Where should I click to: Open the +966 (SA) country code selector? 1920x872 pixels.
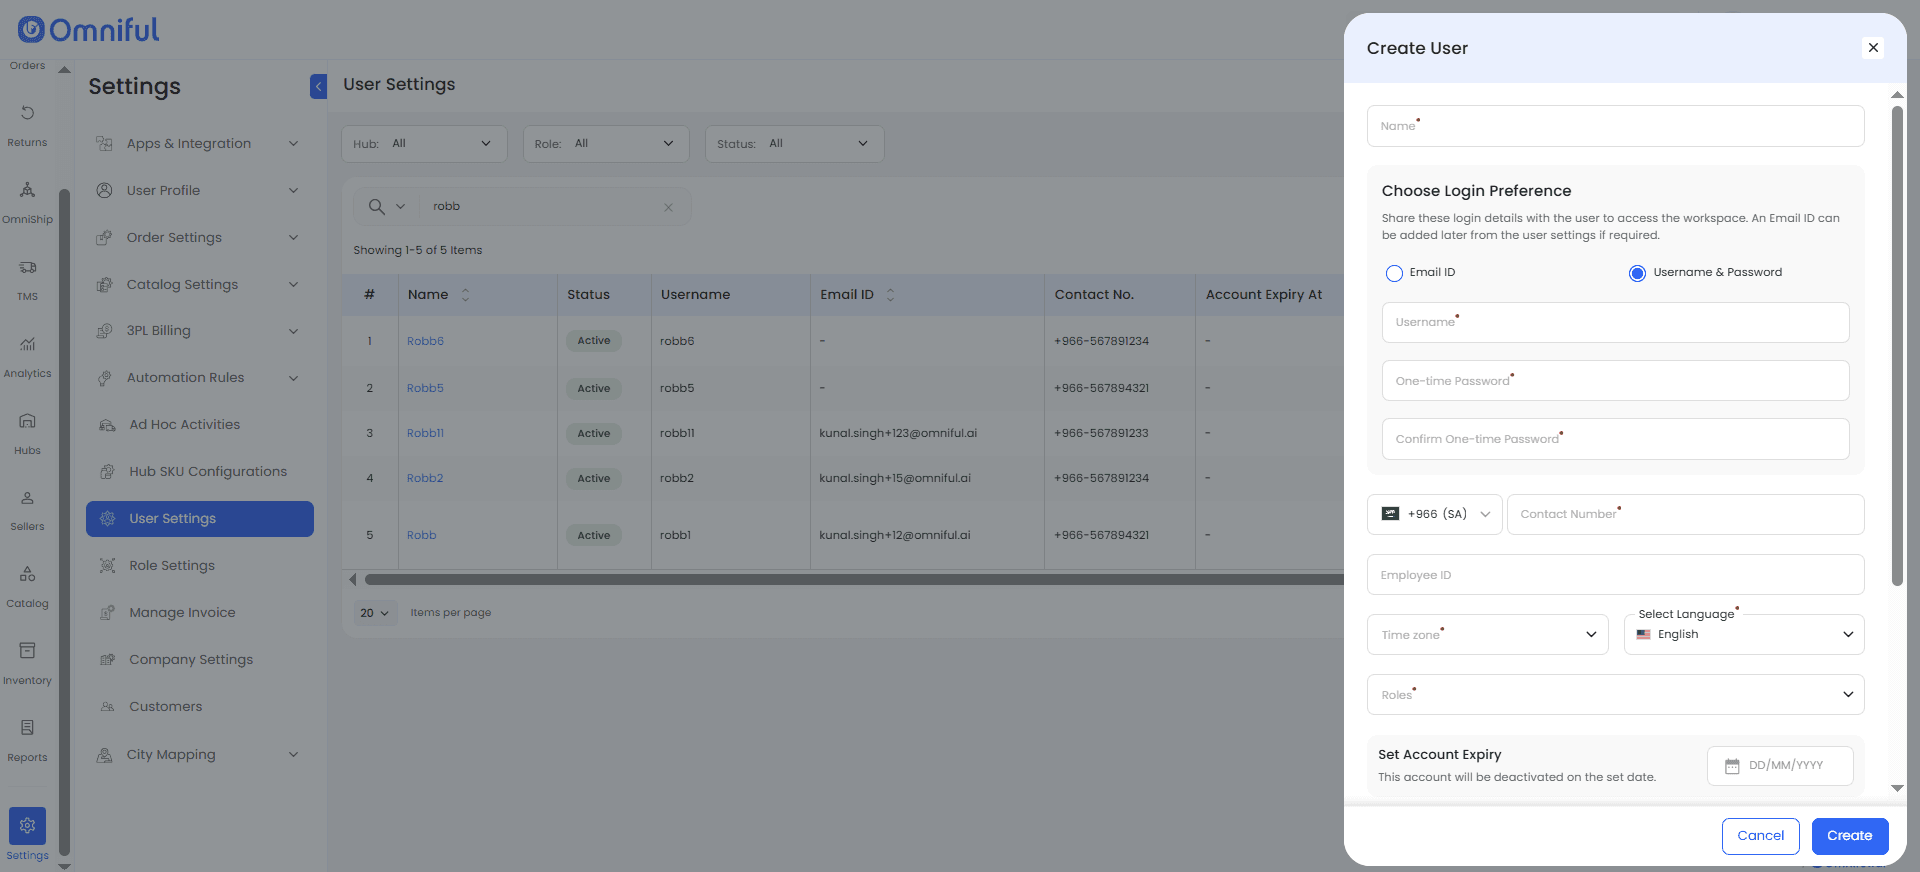1434,515
